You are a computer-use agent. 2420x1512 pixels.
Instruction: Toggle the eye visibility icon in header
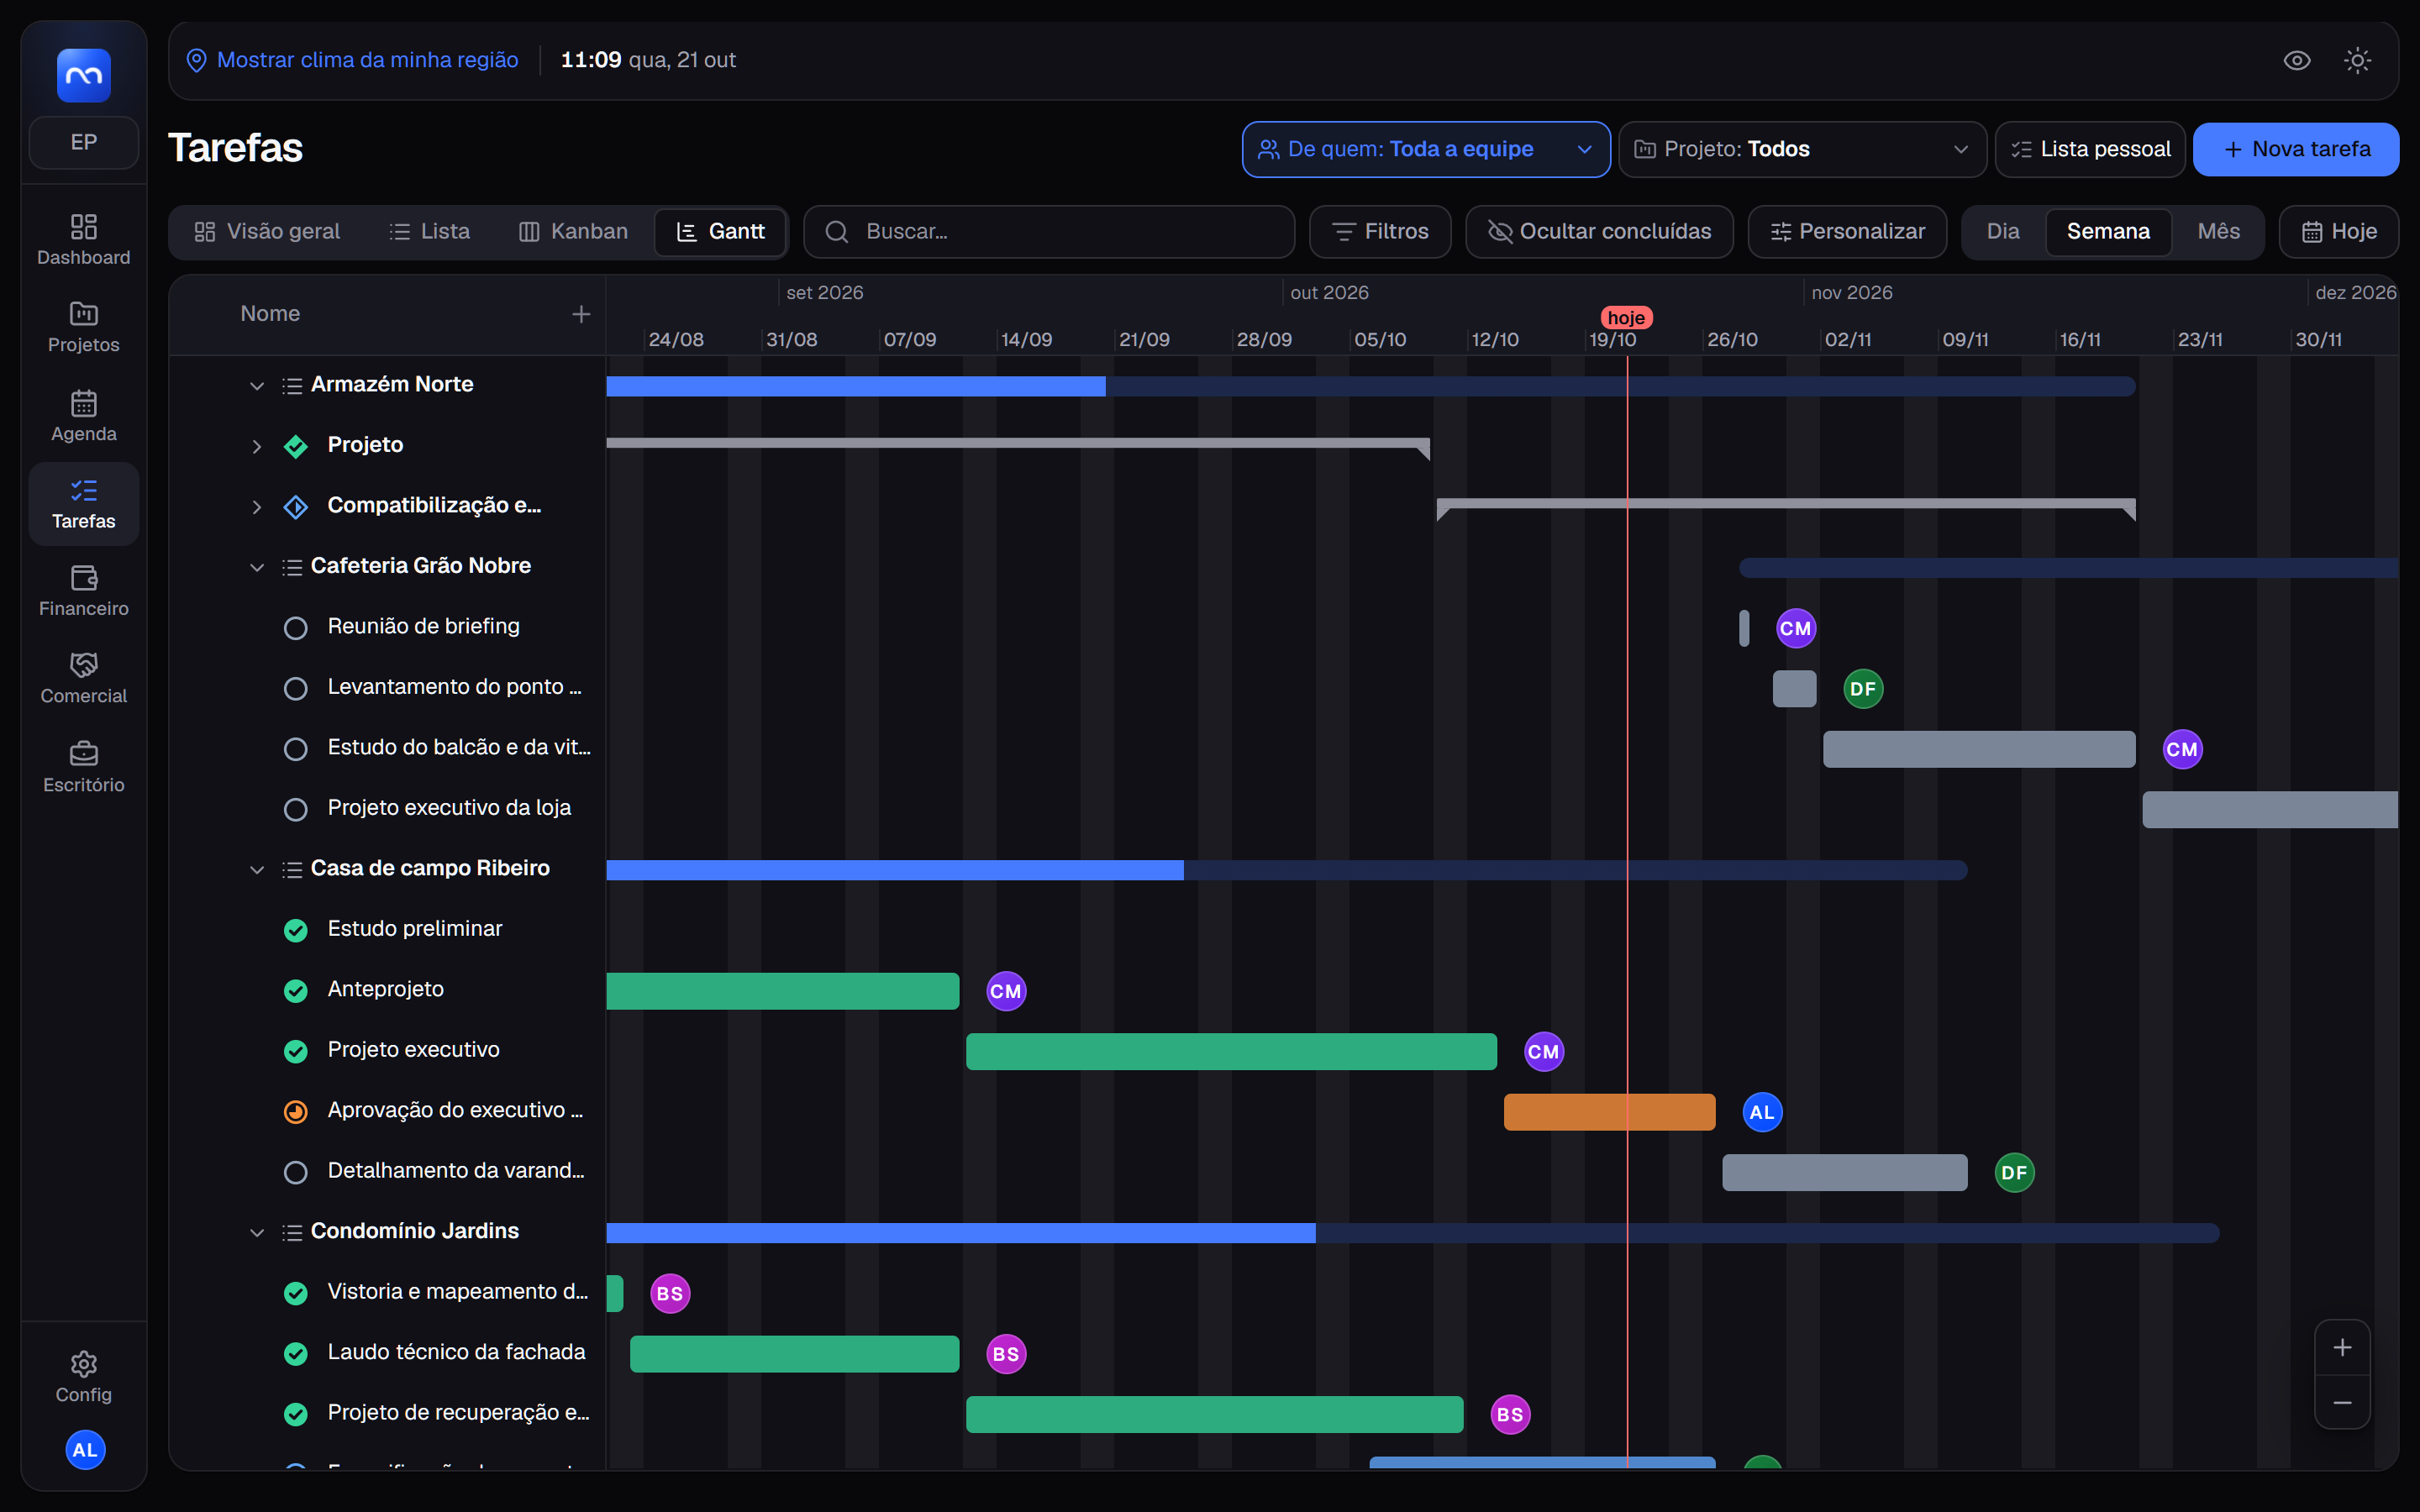pyautogui.click(x=2297, y=60)
